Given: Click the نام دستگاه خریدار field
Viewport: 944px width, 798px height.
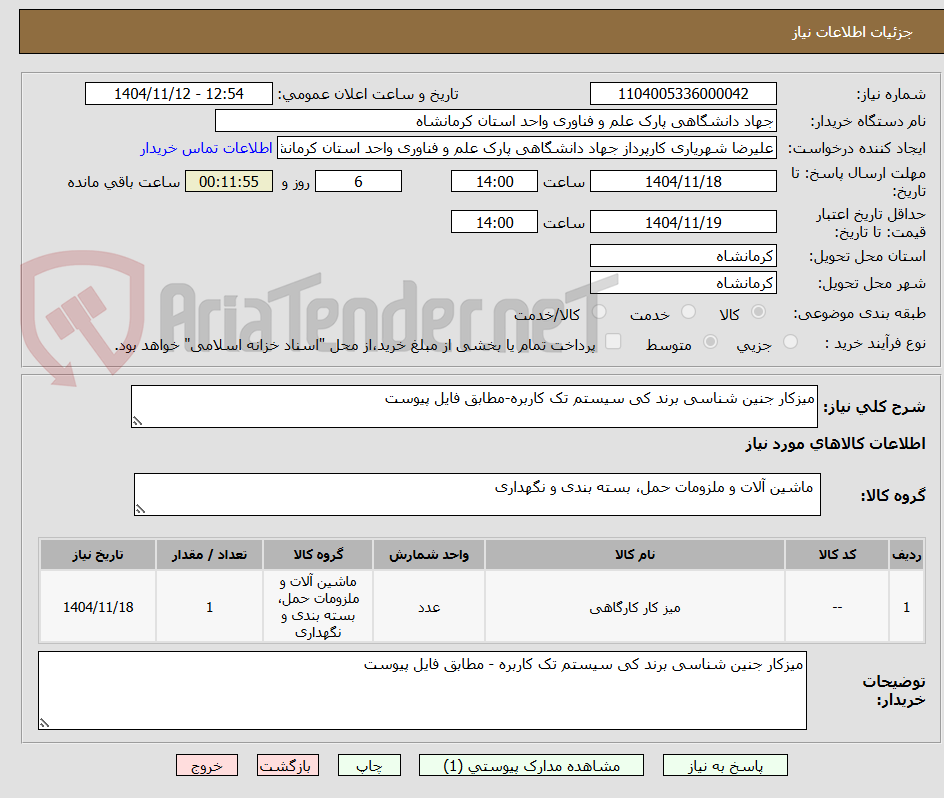Looking at the screenshot, I should pyautogui.click(x=495, y=121).
